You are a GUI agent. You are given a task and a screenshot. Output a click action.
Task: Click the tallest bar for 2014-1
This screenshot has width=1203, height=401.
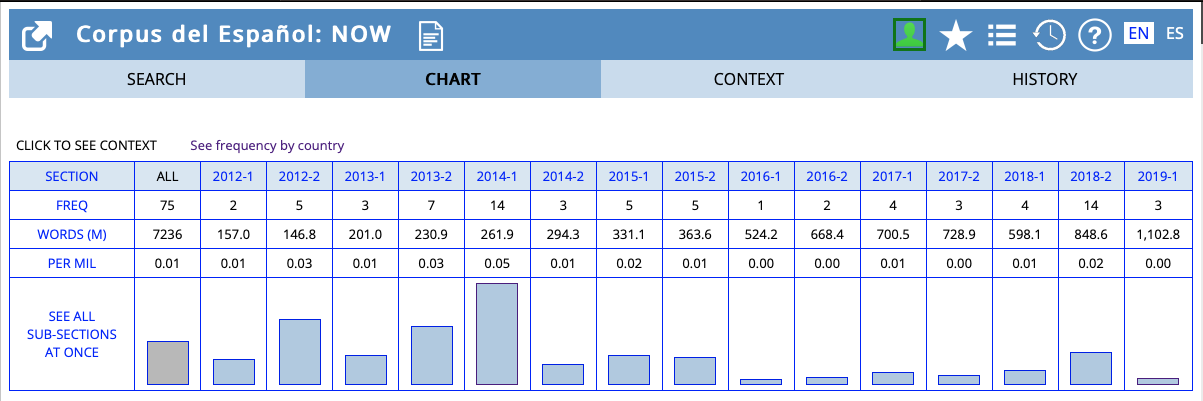tap(497, 334)
